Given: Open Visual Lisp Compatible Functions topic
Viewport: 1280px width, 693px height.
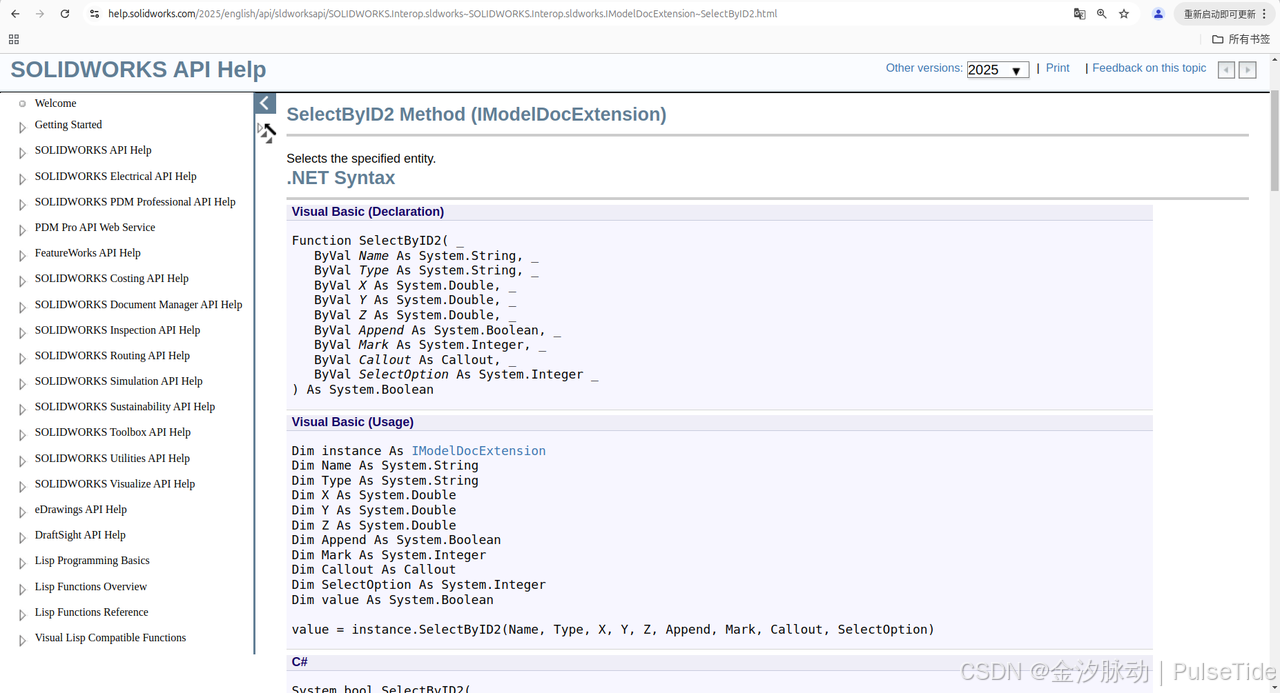Looking at the screenshot, I should 110,638.
